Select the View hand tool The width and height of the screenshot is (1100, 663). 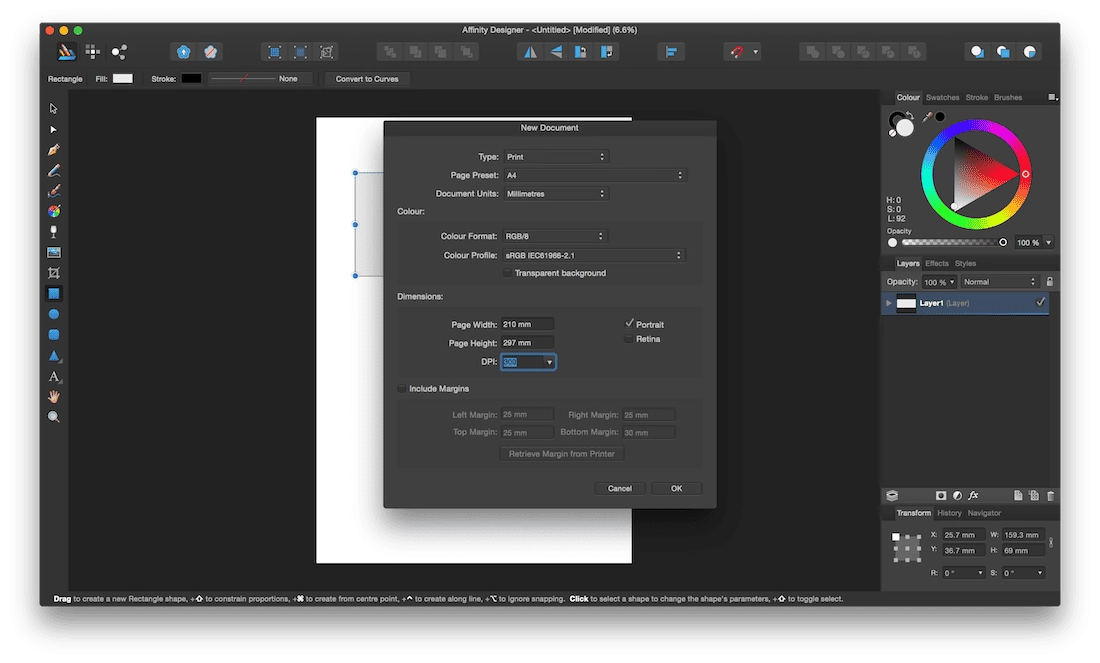point(53,396)
